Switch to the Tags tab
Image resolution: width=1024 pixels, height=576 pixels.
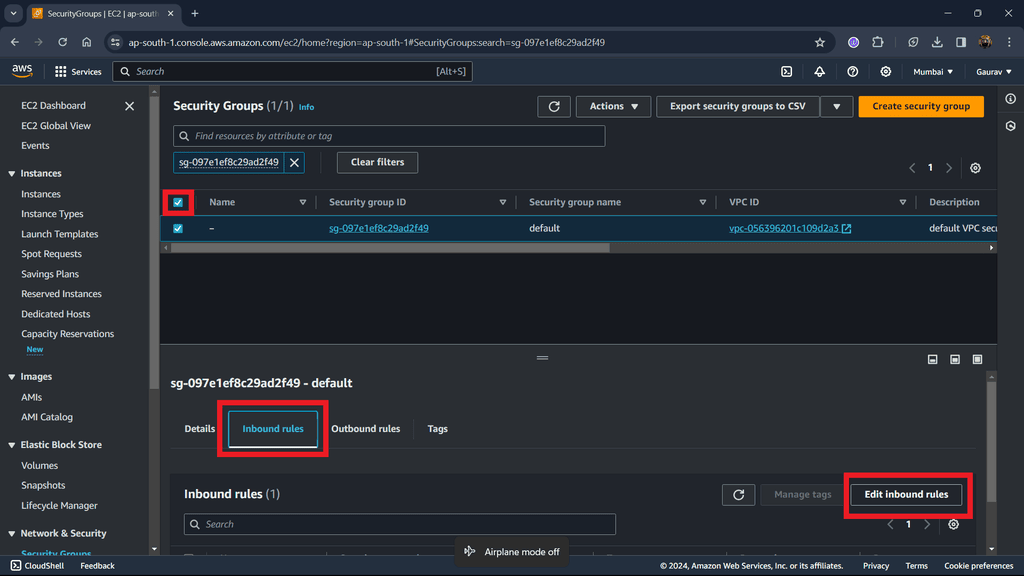(x=438, y=429)
